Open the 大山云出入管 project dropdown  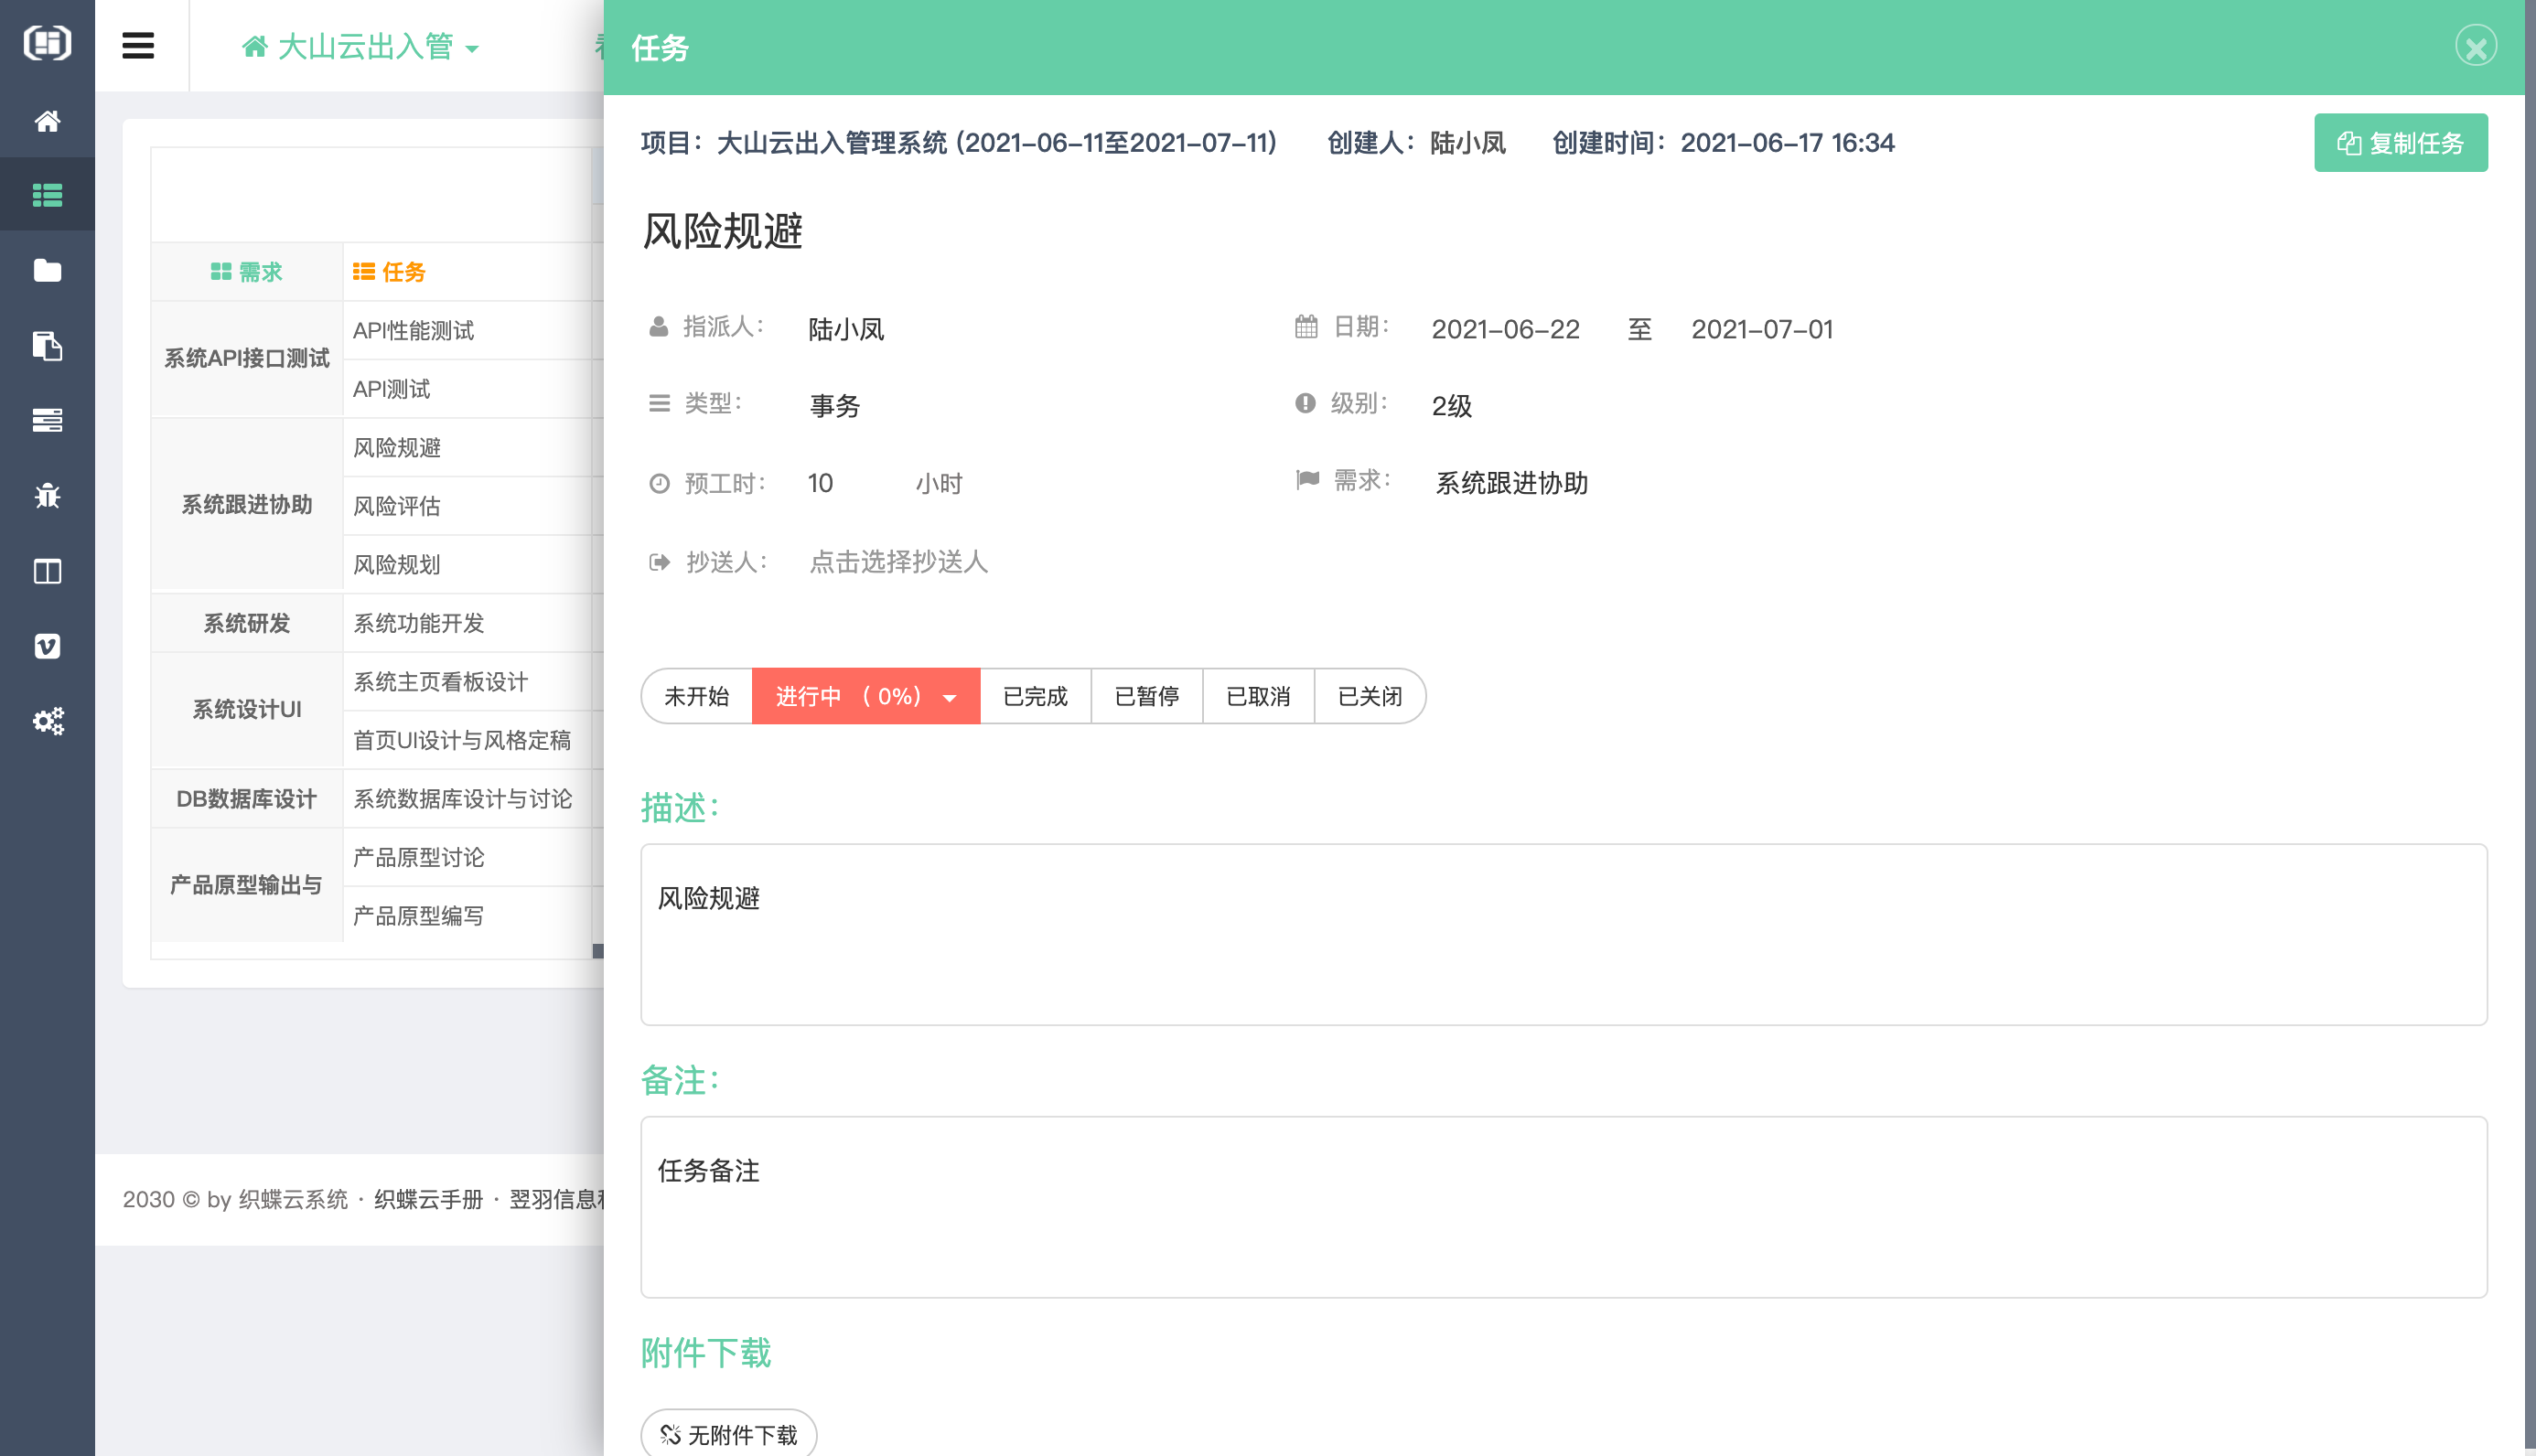coord(361,47)
